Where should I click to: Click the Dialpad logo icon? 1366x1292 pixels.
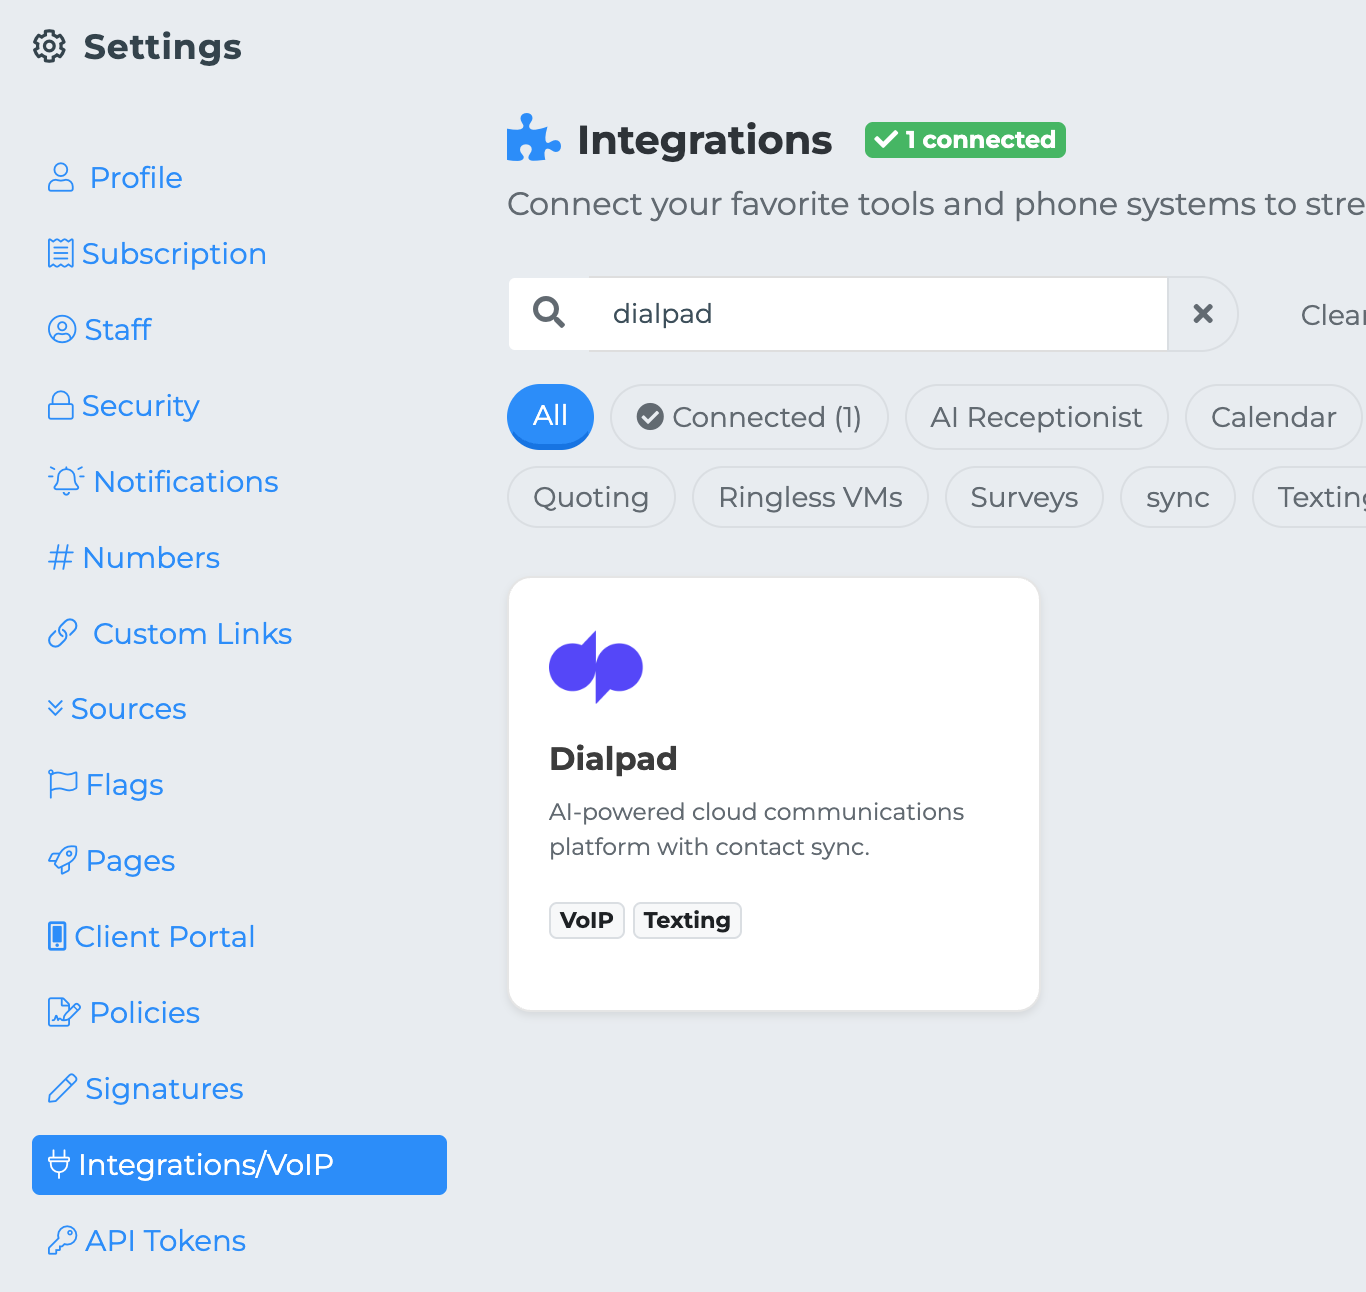pyautogui.click(x=596, y=667)
